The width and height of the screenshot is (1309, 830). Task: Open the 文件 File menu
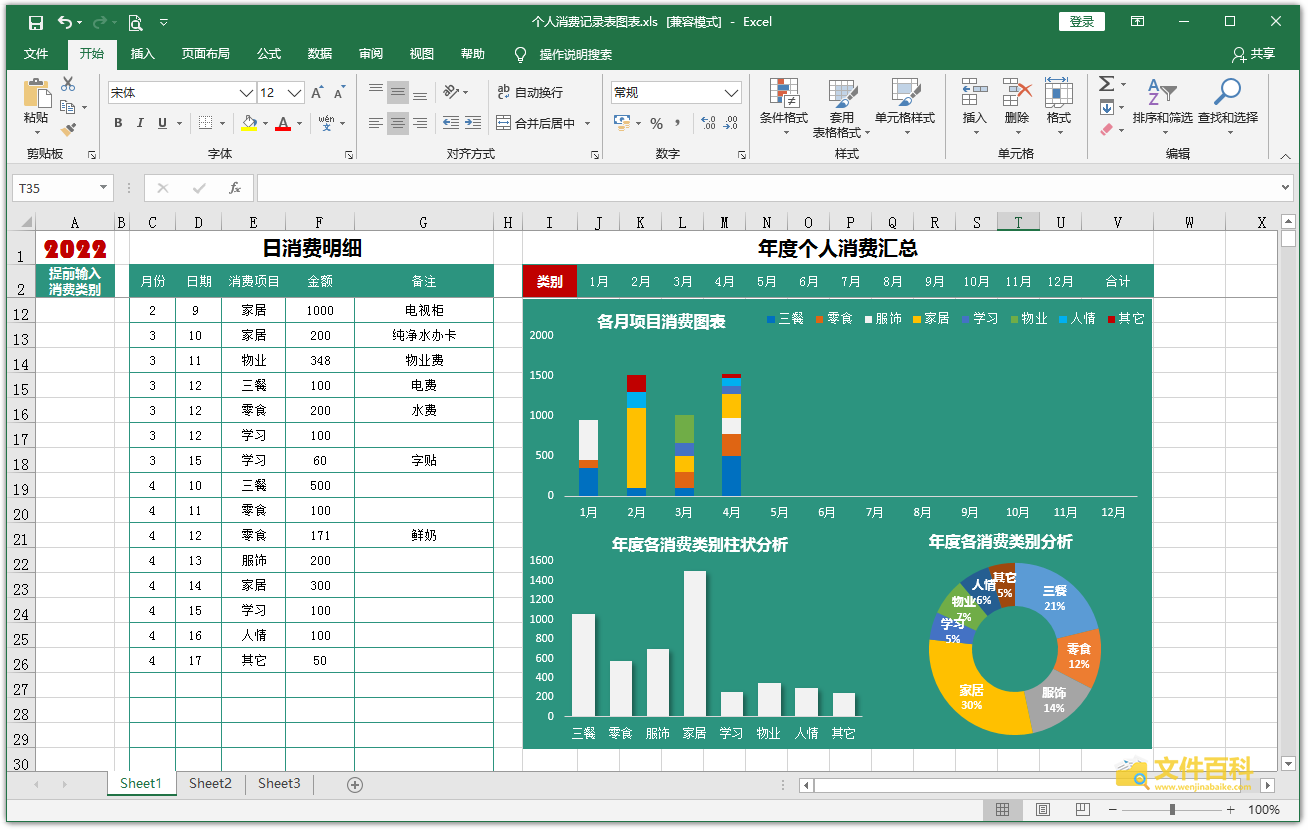coord(36,54)
